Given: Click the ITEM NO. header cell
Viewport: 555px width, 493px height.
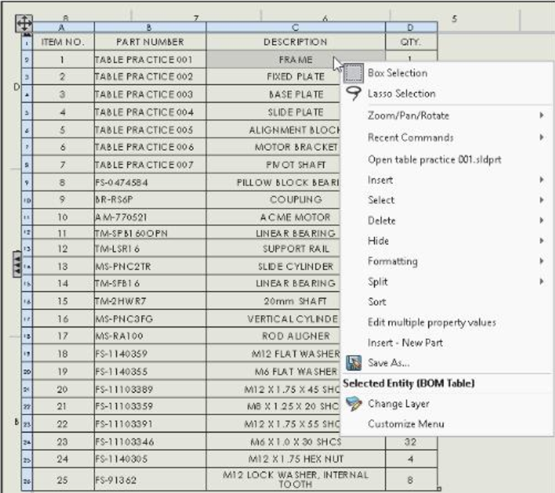Looking at the screenshot, I should tap(63, 42).
